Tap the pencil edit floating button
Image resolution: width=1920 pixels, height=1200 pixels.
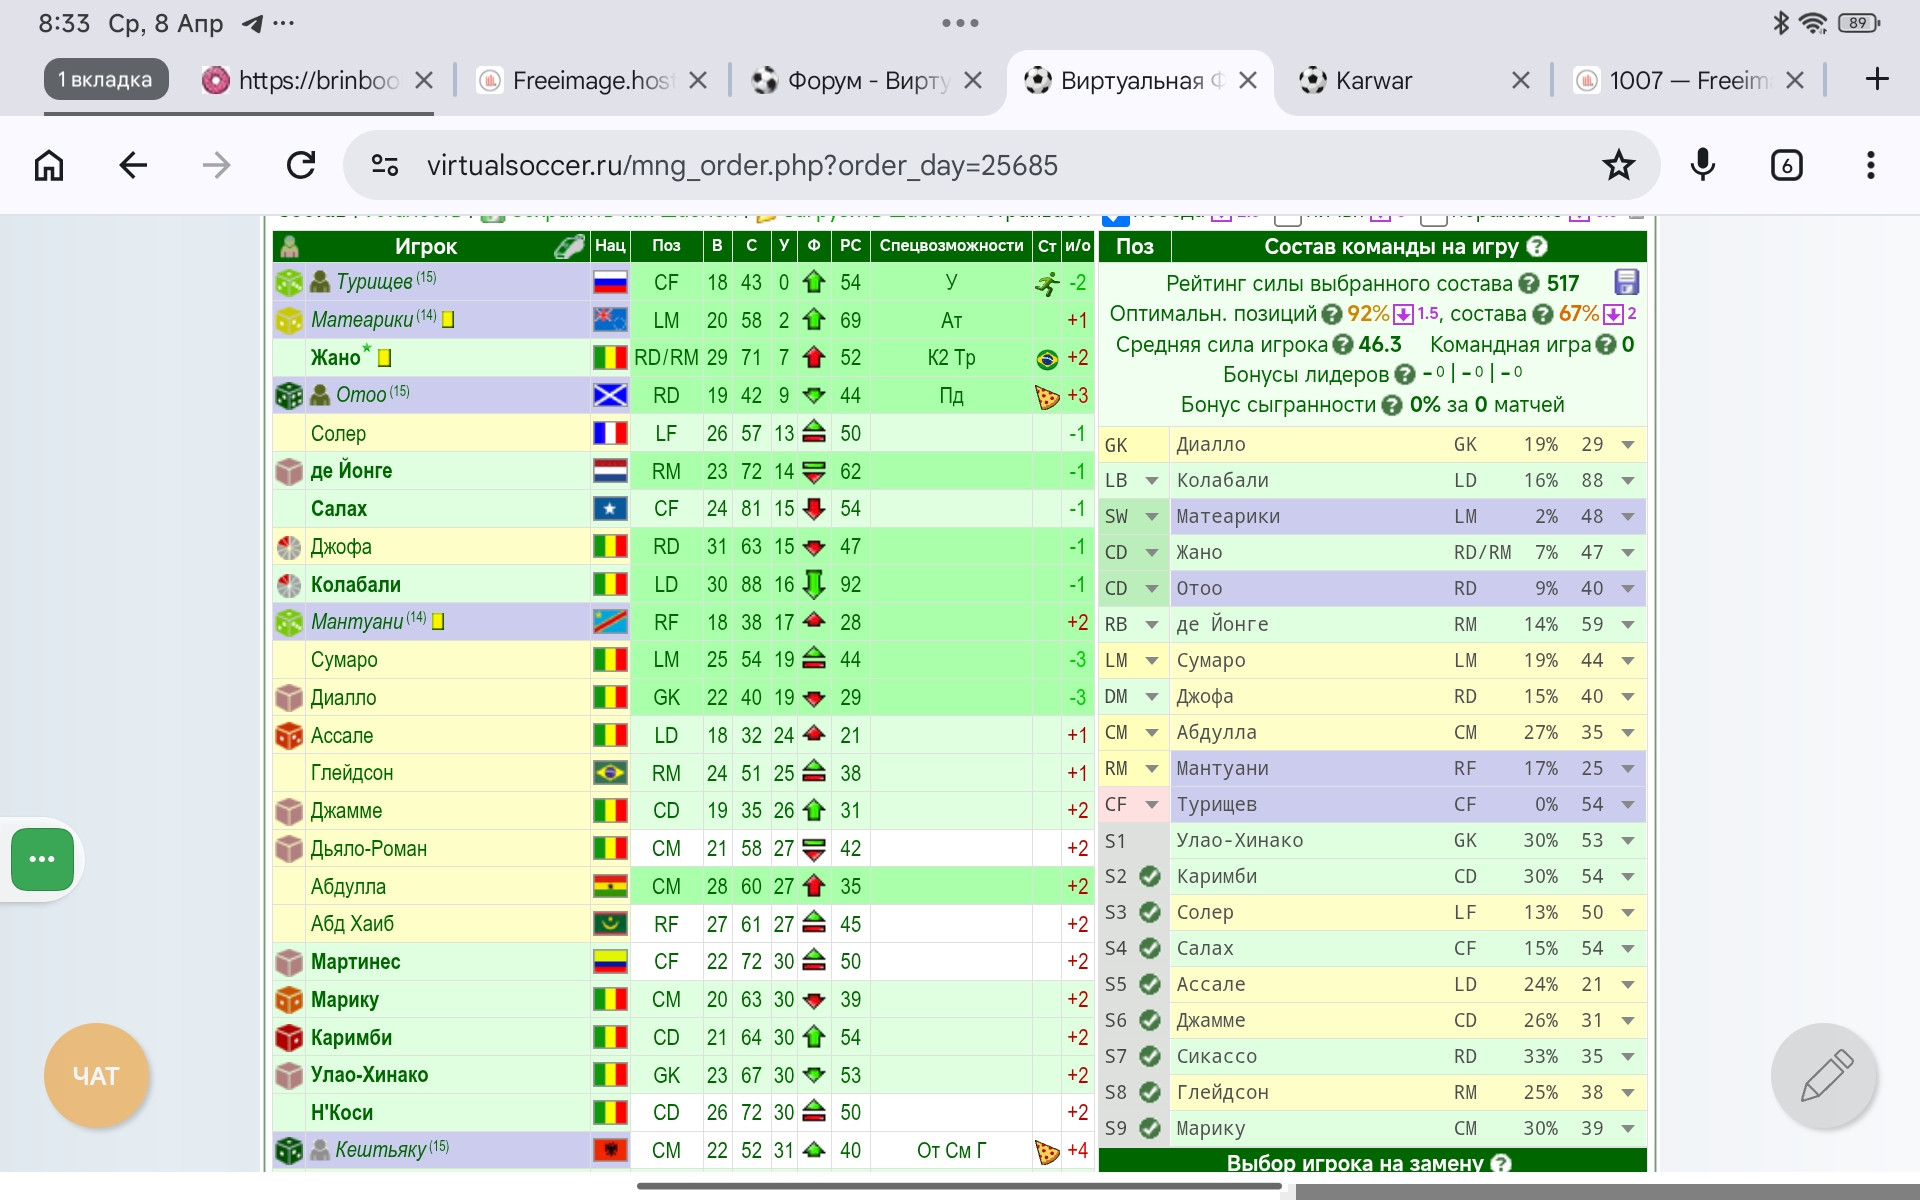coord(1826,1076)
